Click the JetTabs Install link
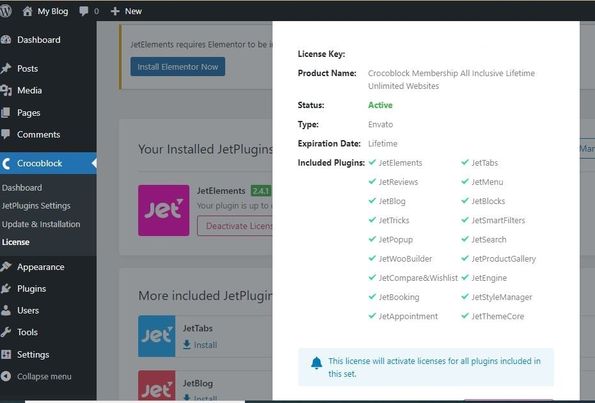 coord(205,345)
